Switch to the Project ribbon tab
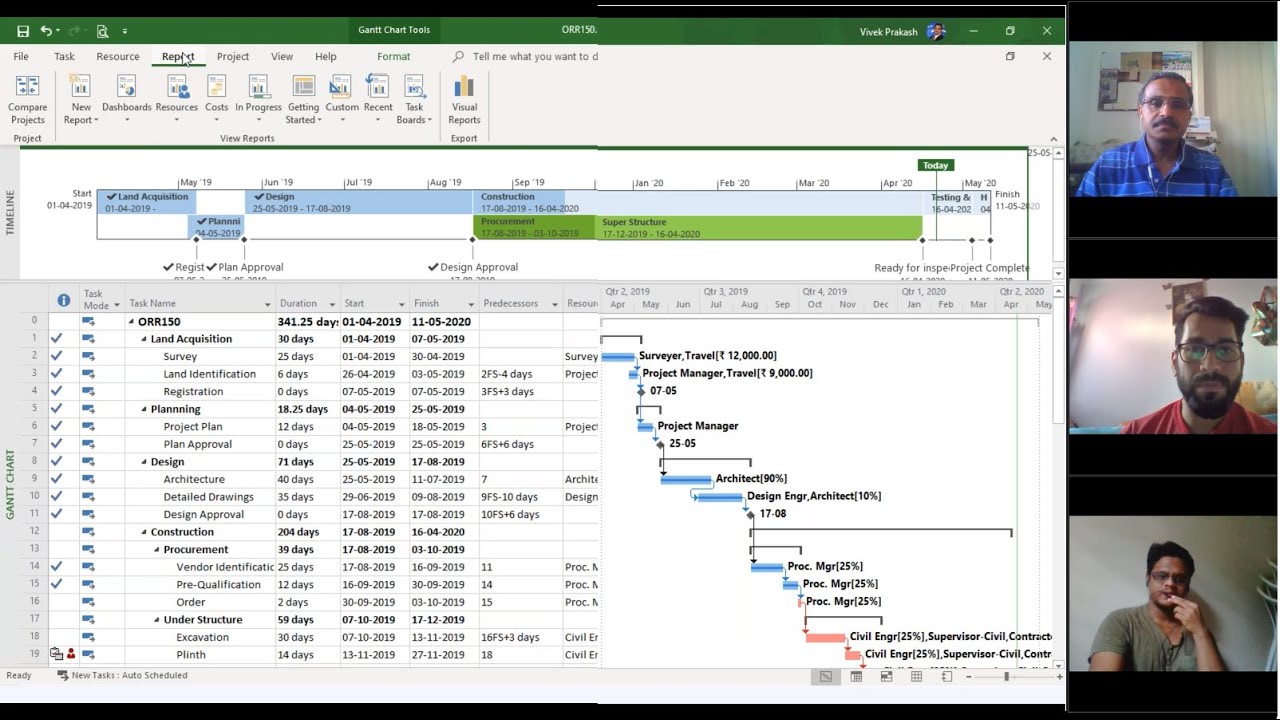The image size is (1280, 720). pos(233,57)
